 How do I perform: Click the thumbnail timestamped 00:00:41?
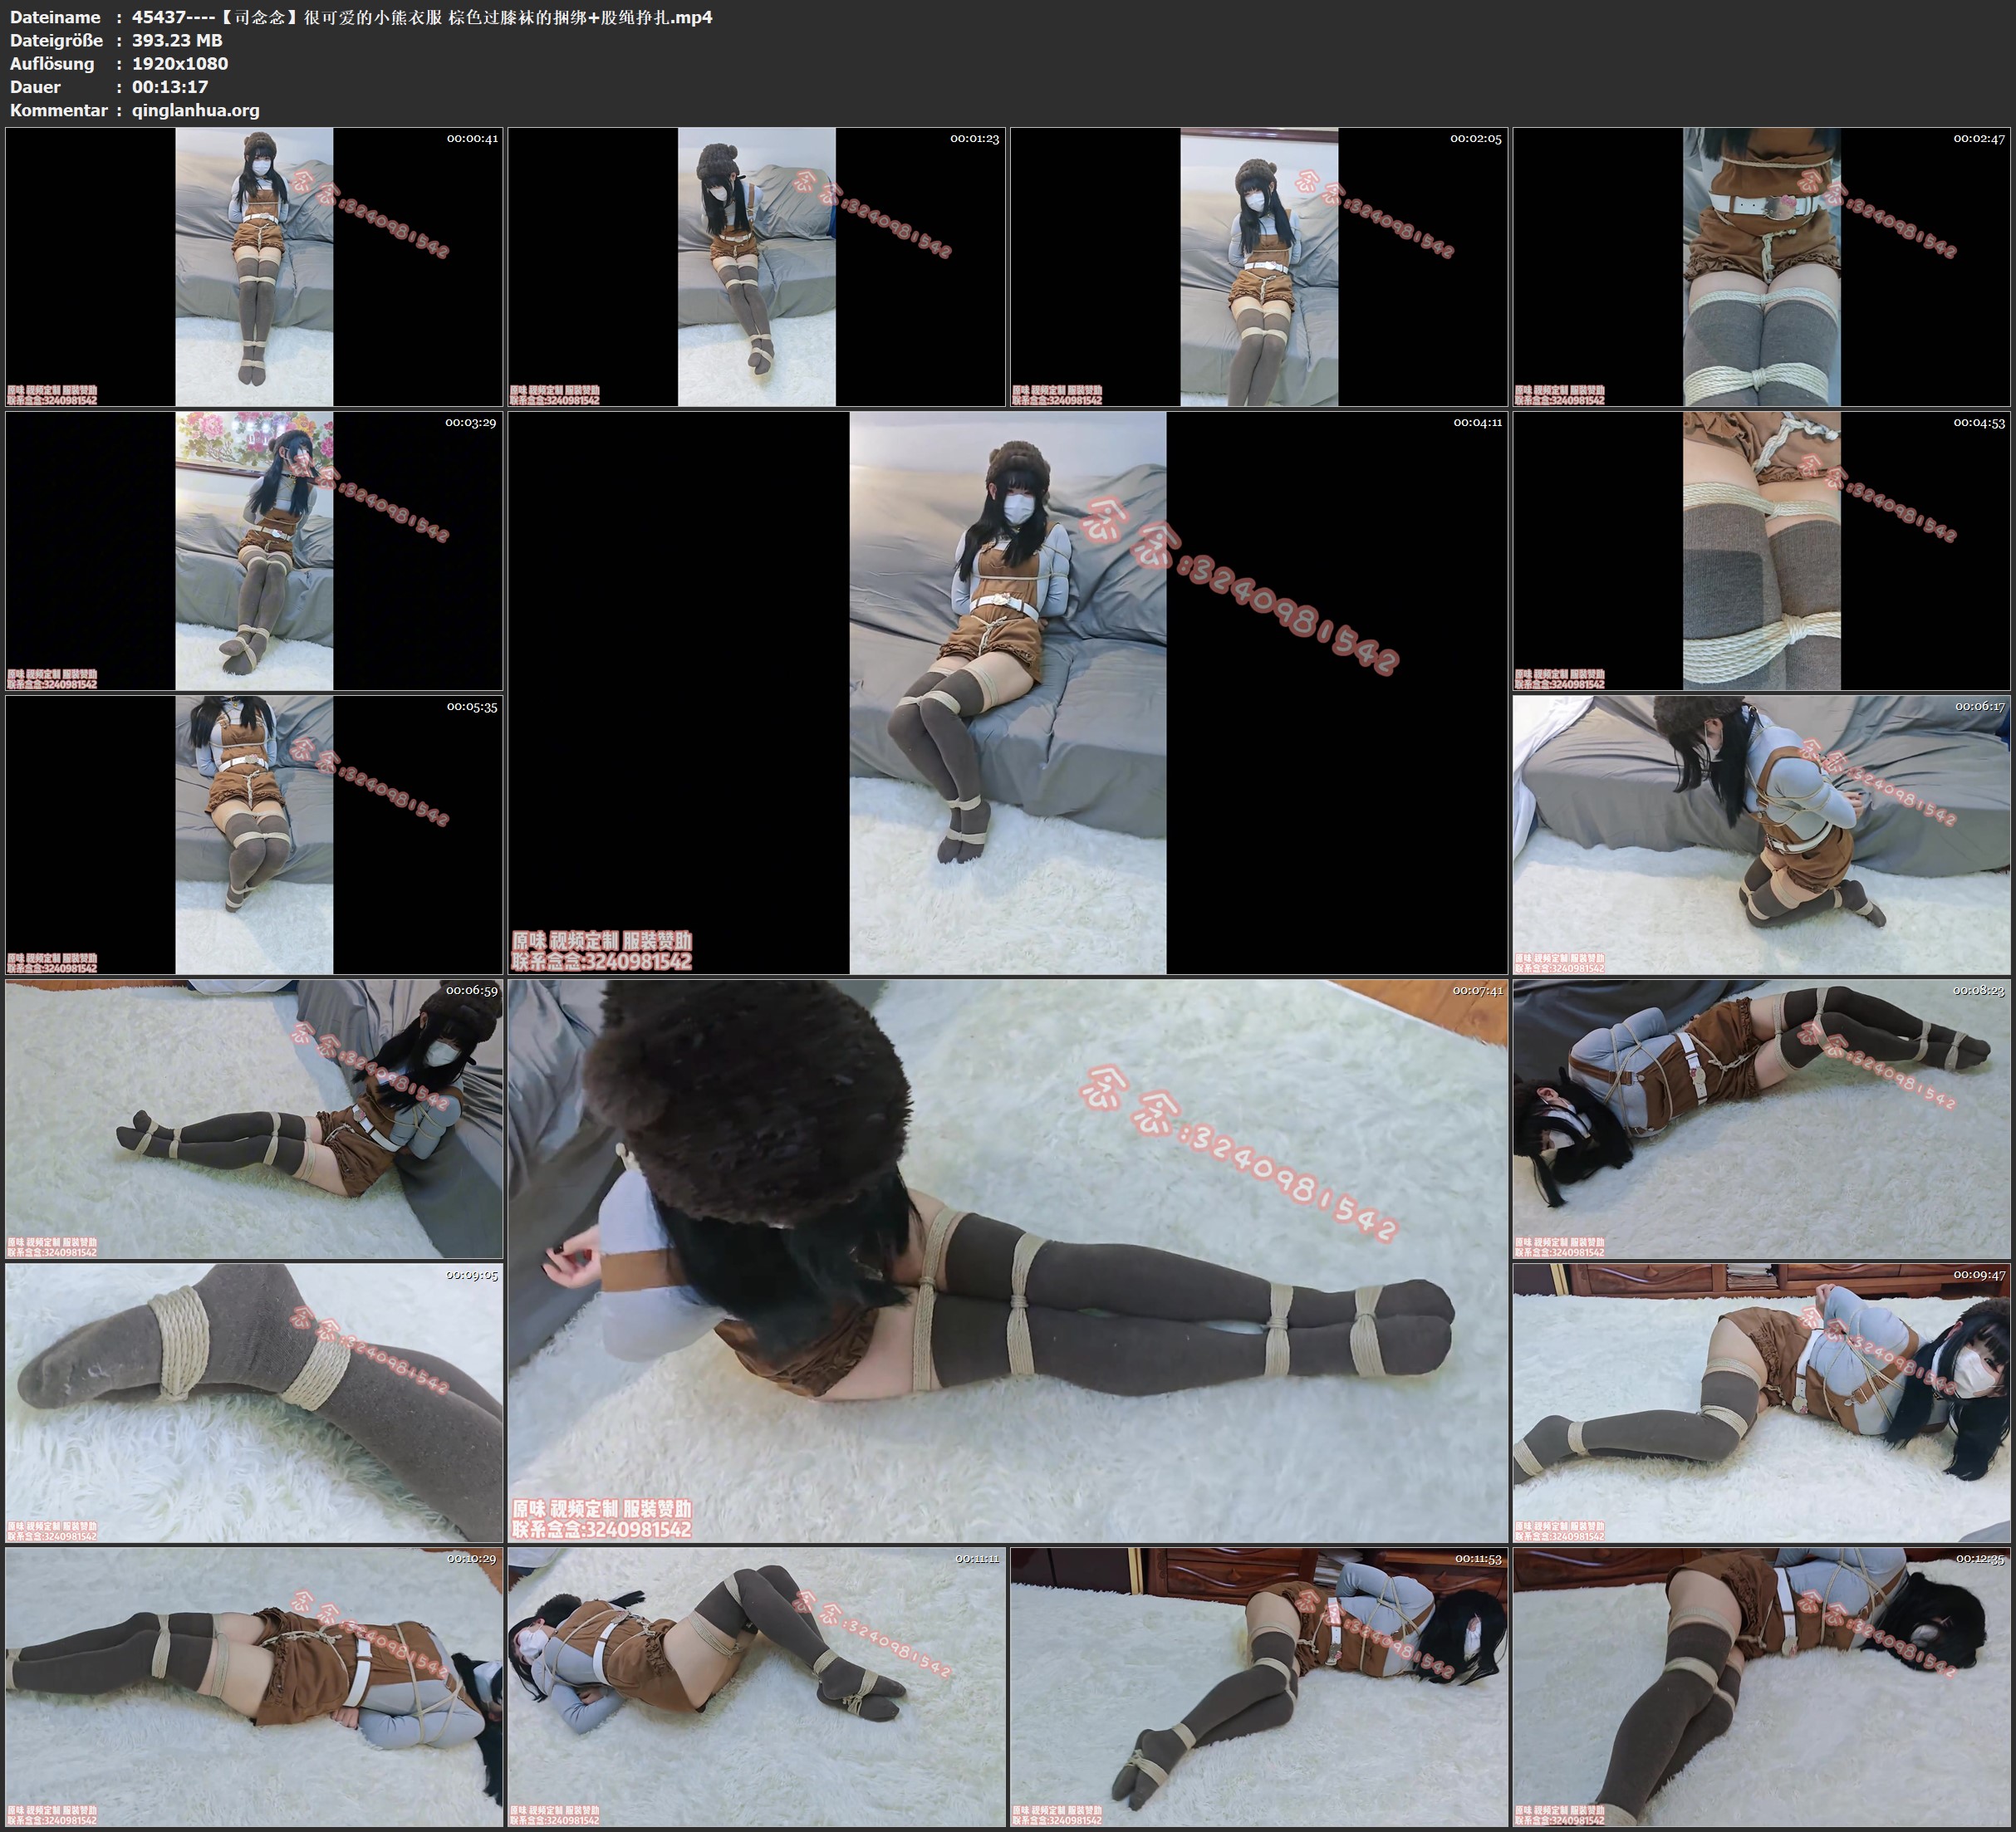coord(254,266)
